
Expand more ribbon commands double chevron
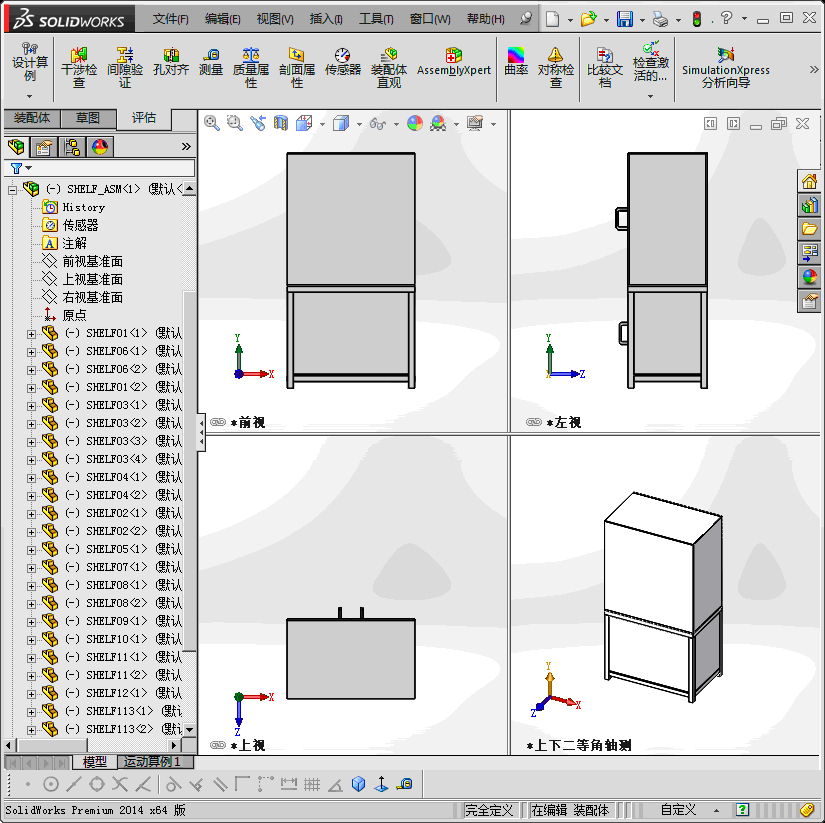814,69
